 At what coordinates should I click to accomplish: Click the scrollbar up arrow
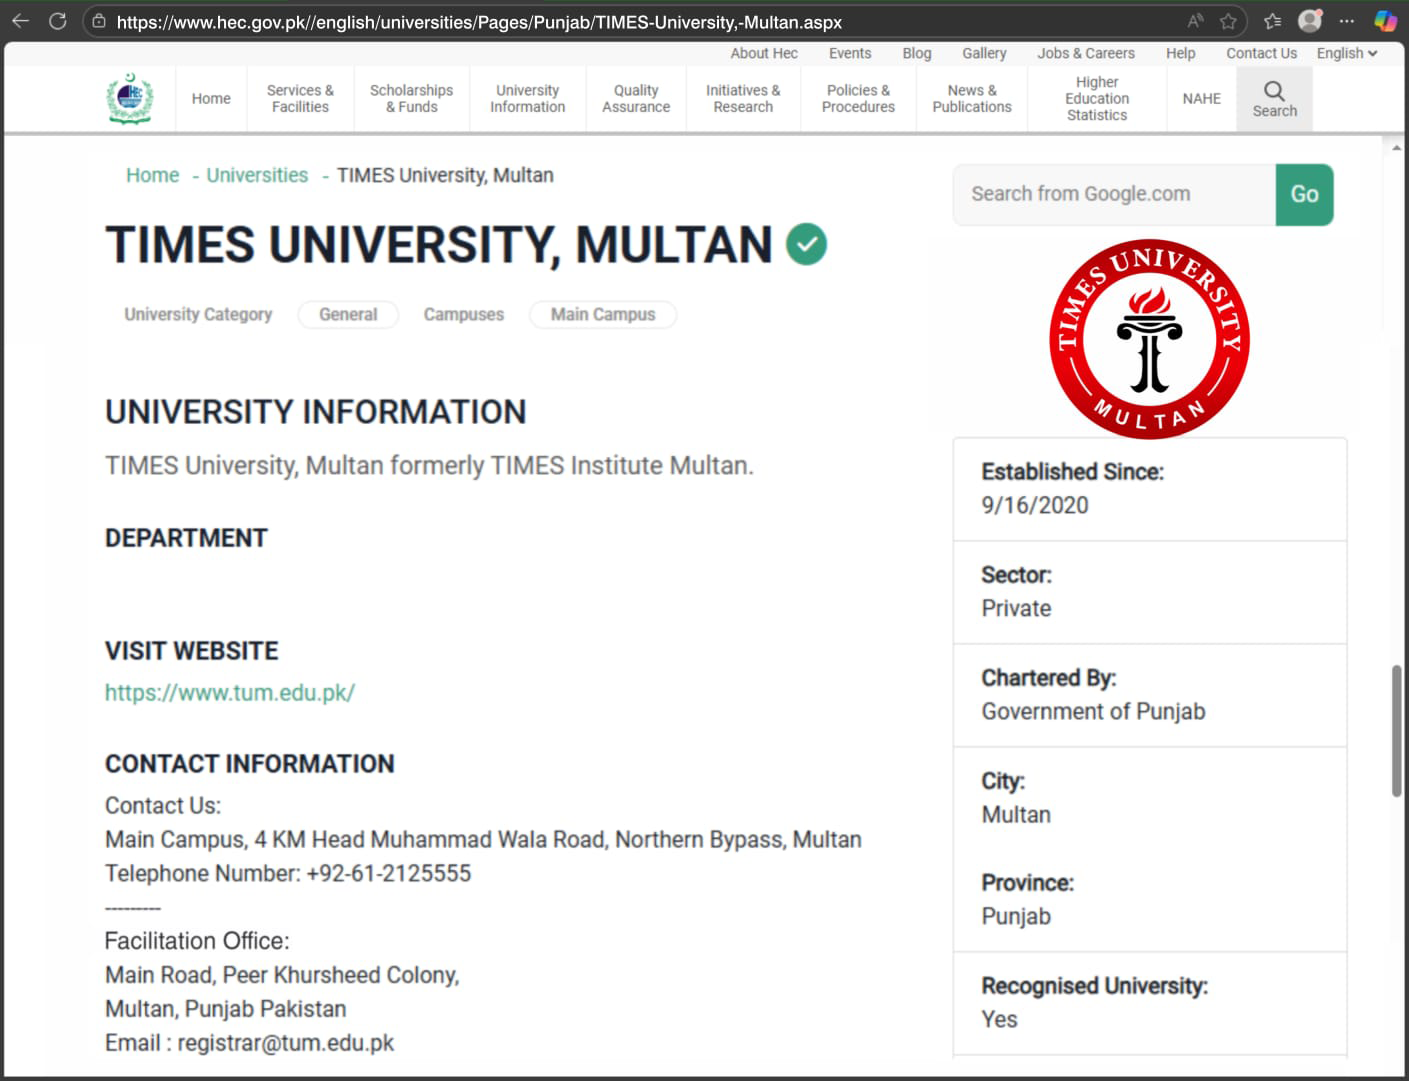(x=1396, y=148)
